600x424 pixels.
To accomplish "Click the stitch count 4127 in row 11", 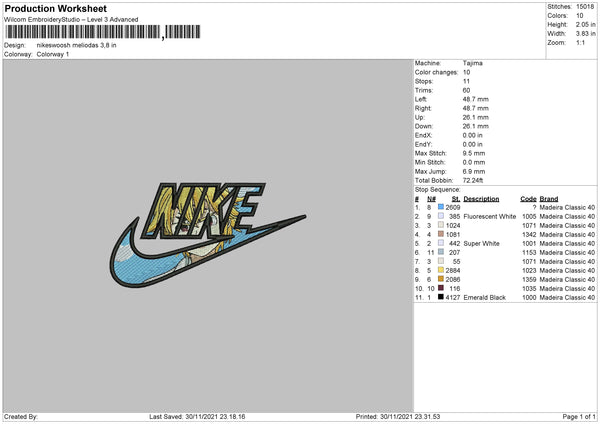I will (x=453, y=297).
